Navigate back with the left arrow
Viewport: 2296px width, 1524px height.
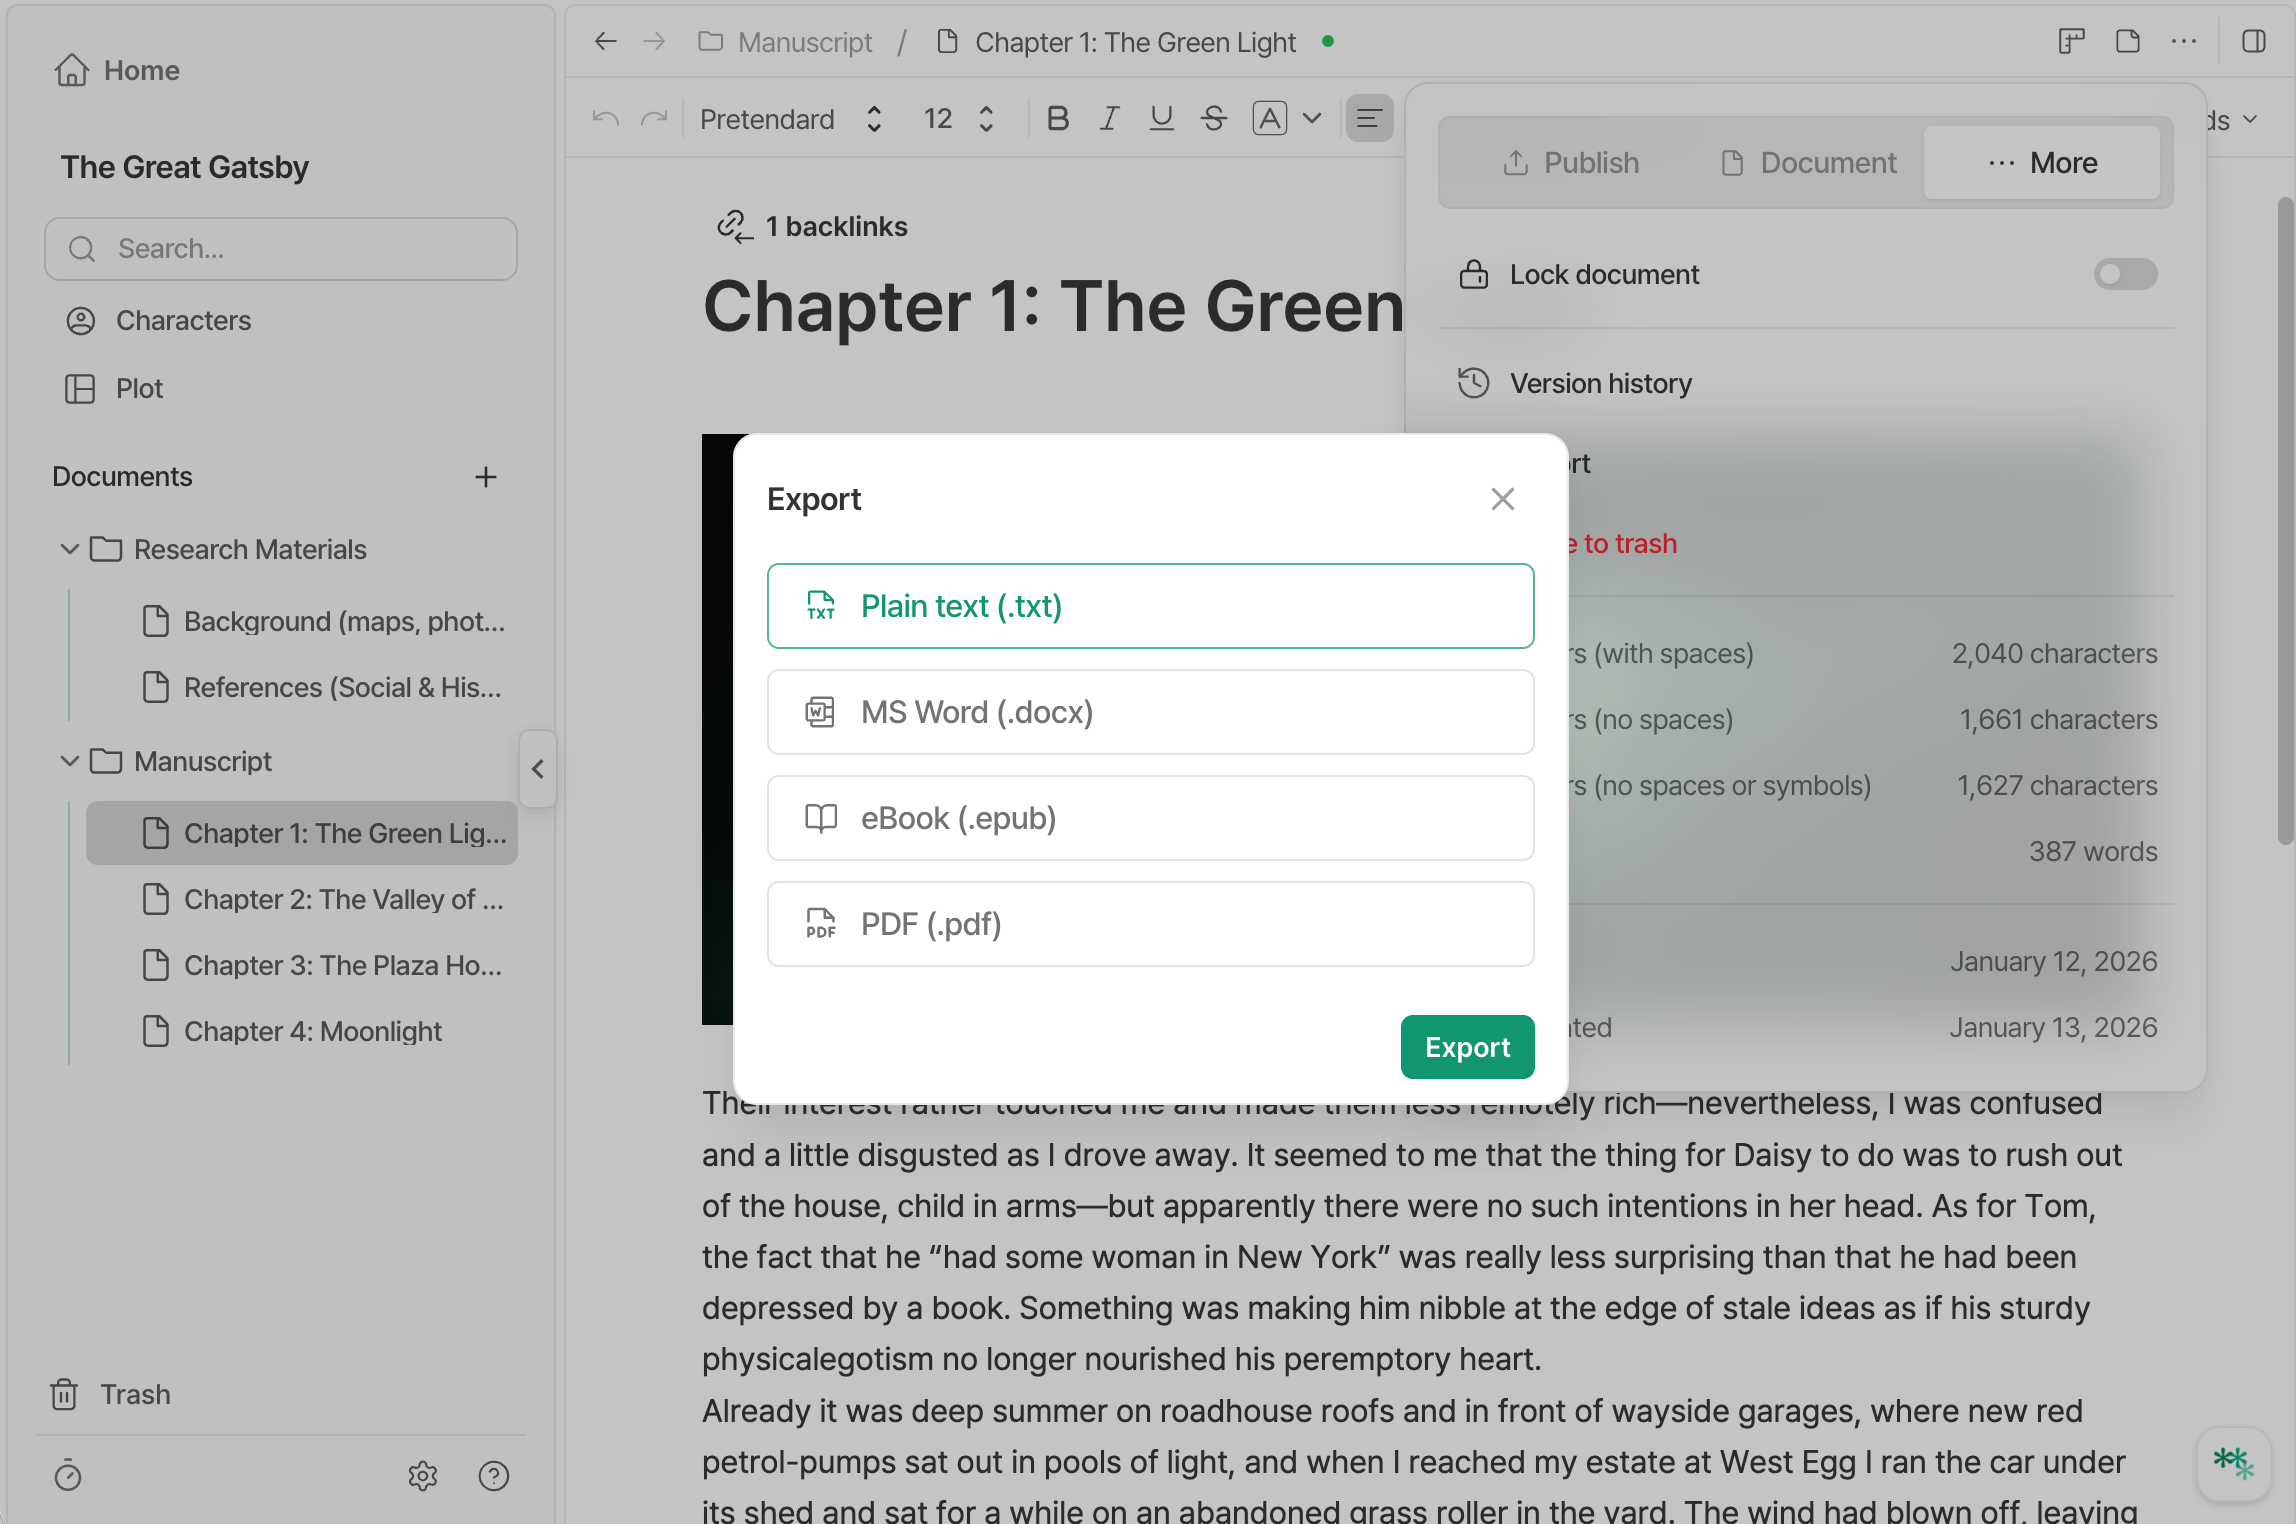pos(605,41)
